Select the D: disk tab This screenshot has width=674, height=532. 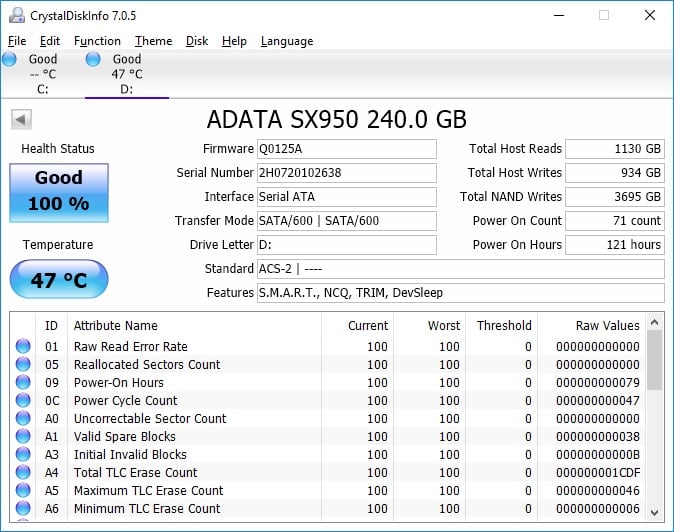pos(127,74)
